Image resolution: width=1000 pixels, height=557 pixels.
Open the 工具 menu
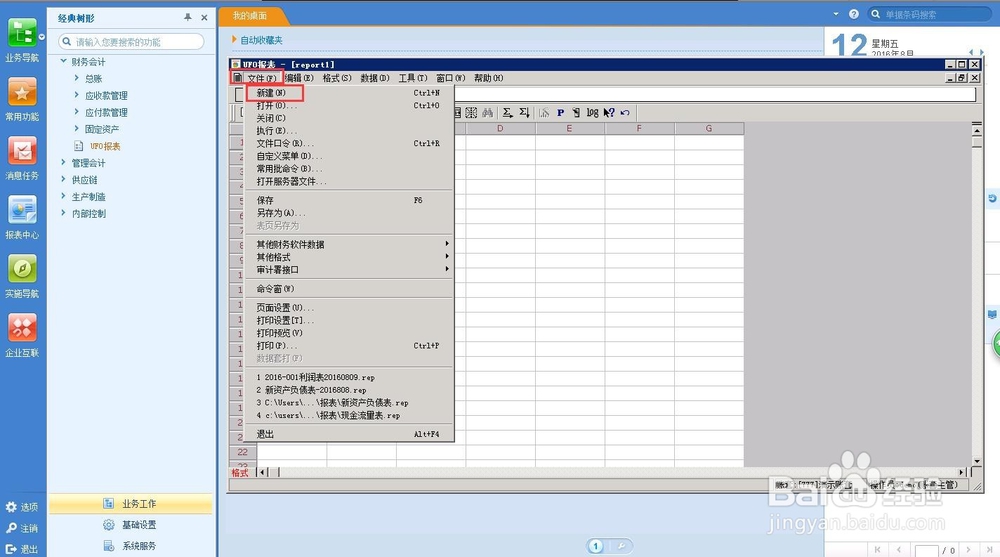pos(413,78)
